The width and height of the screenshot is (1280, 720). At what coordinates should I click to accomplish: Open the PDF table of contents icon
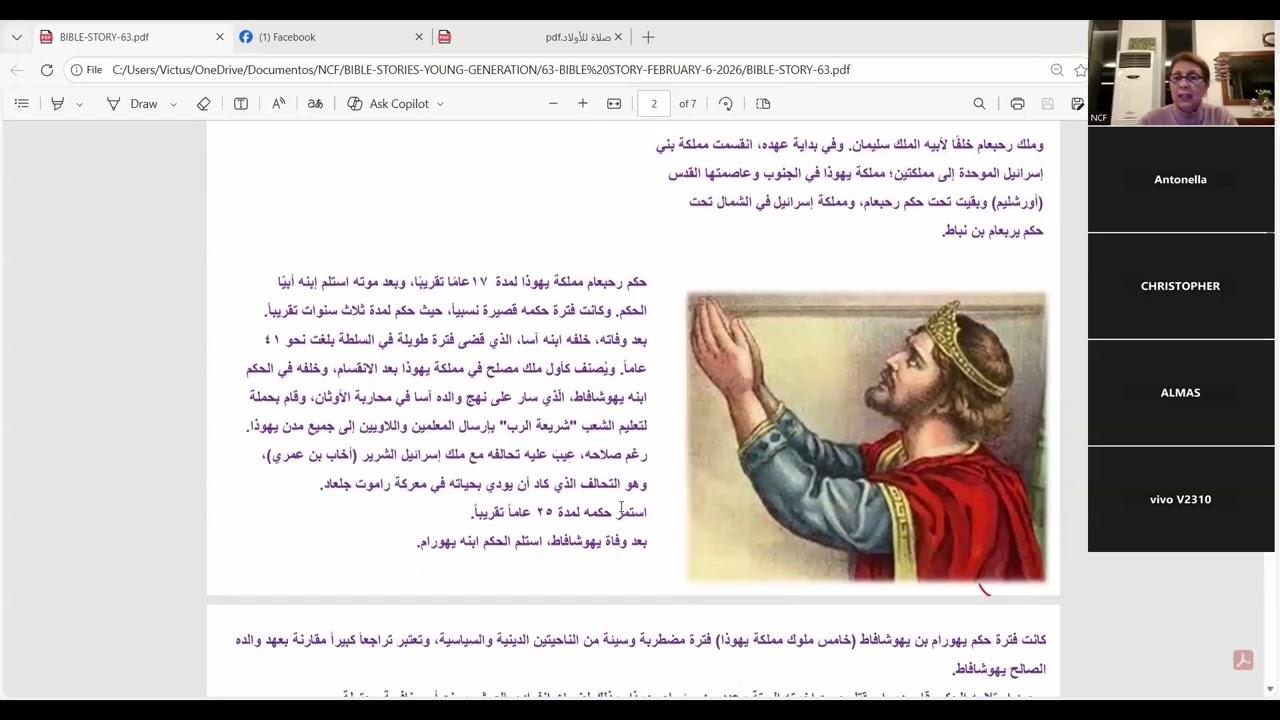22,104
